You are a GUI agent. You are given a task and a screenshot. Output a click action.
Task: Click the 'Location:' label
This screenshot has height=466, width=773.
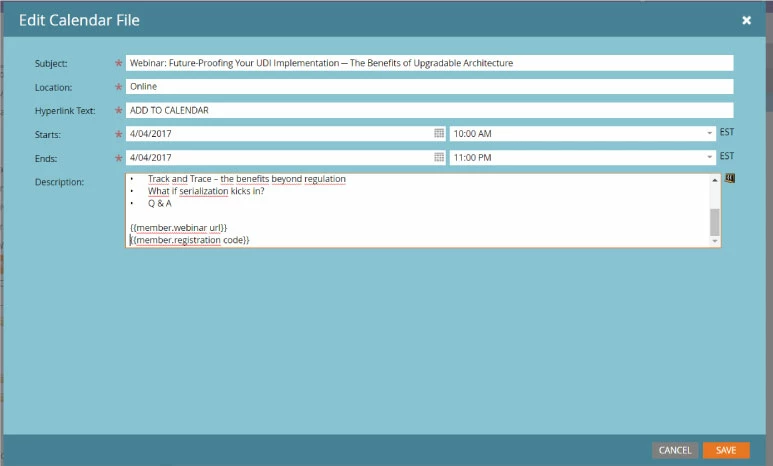coord(53,87)
